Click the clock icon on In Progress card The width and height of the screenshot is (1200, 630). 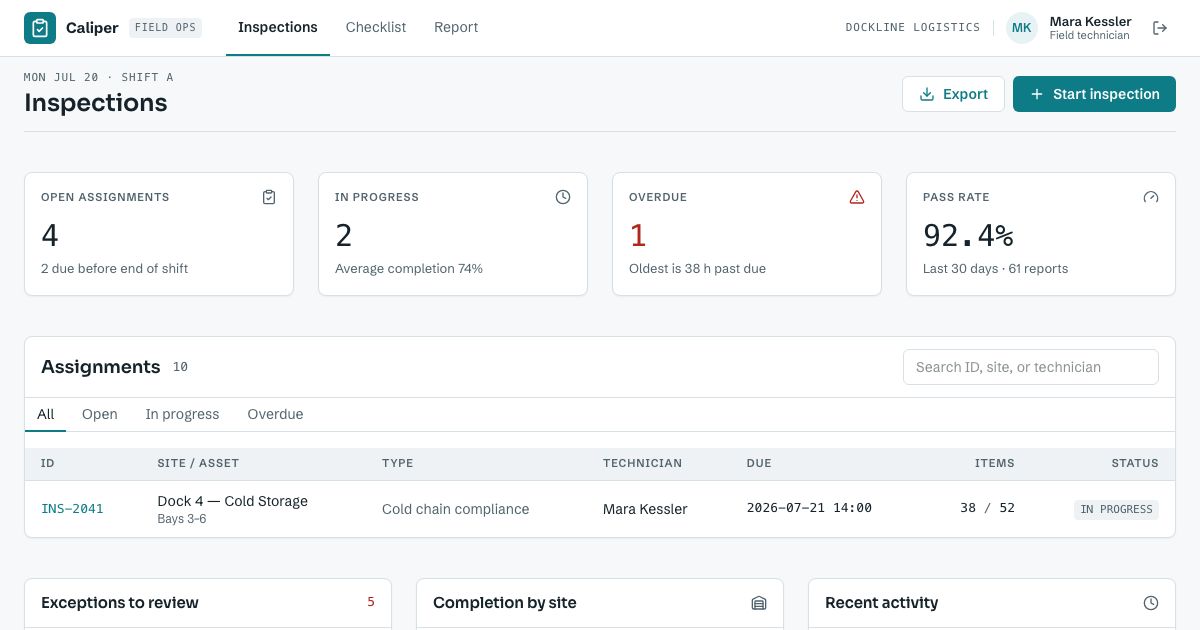click(563, 197)
